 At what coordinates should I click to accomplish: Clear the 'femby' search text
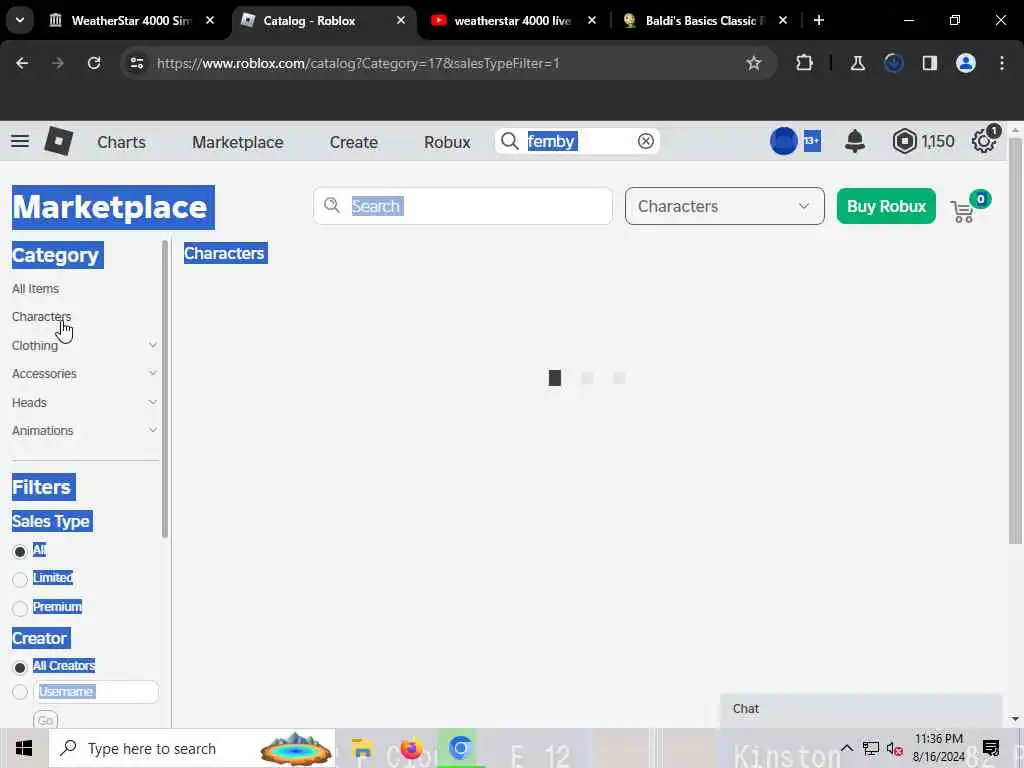pos(645,141)
